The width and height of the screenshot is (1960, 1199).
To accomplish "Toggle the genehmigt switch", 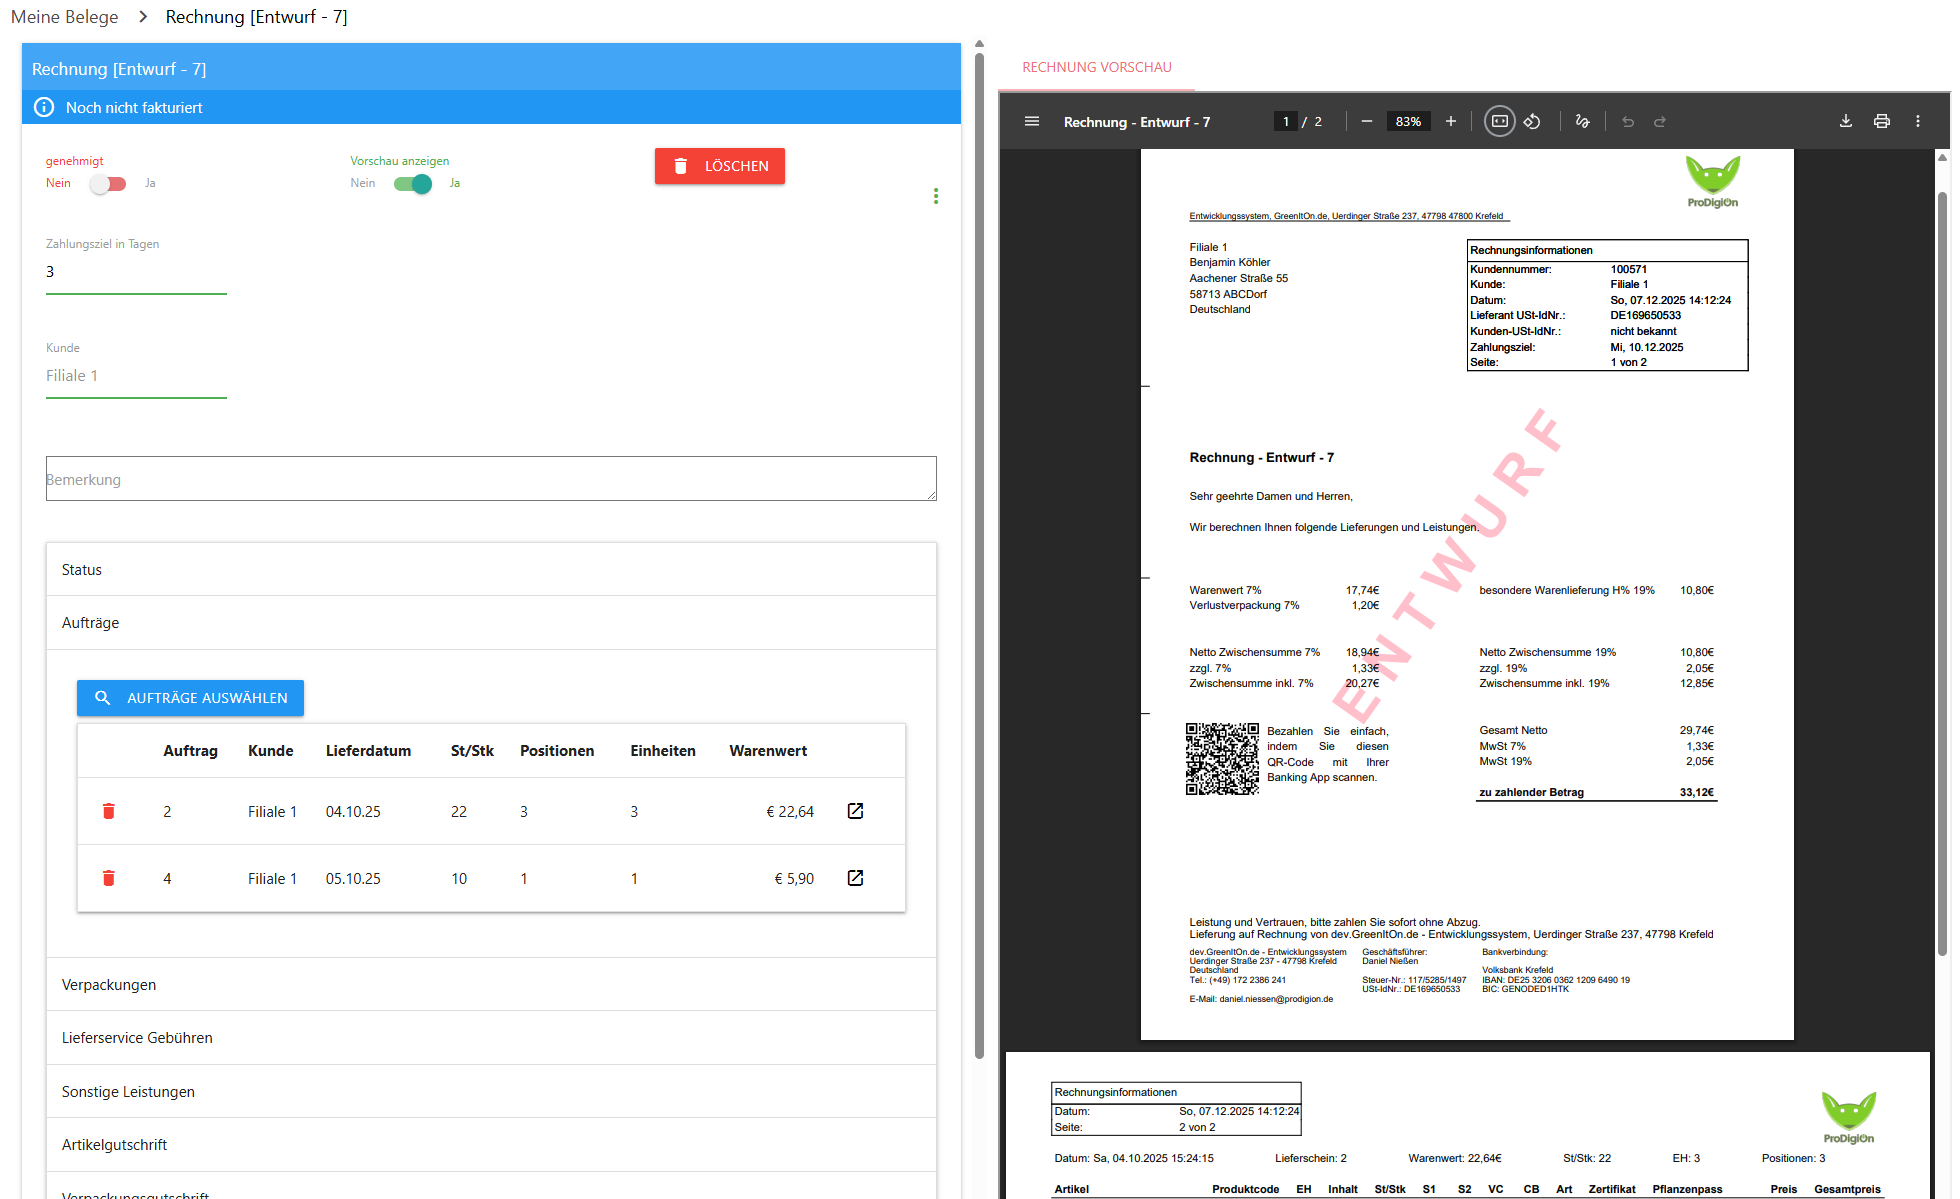I will tap(108, 184).
